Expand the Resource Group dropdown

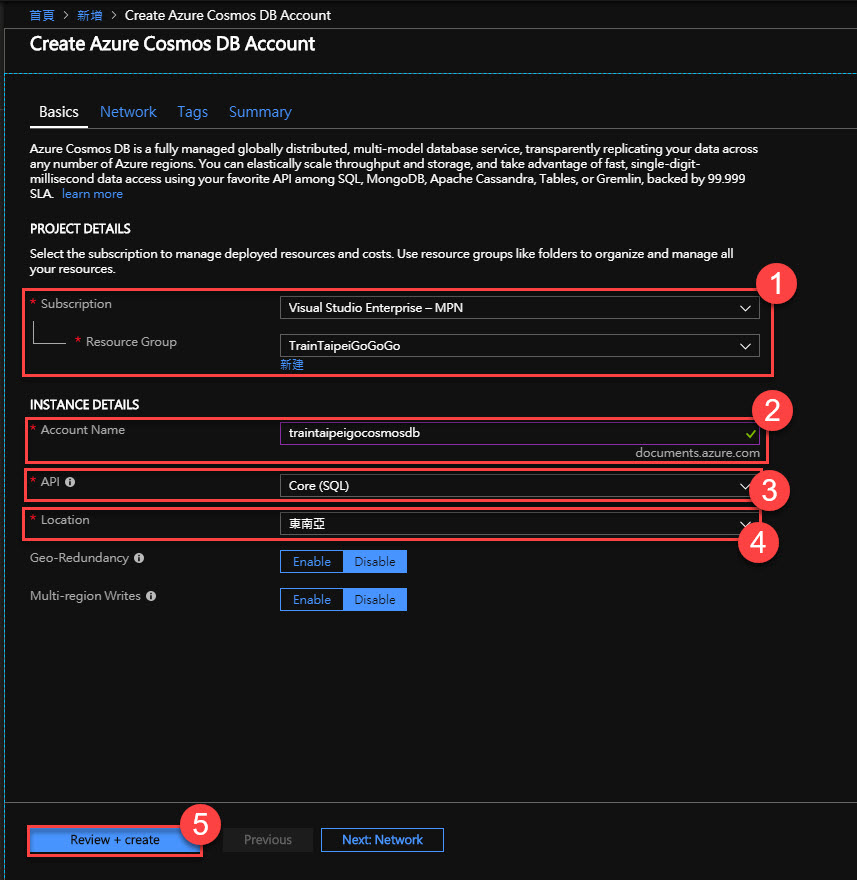click(519, 346)
